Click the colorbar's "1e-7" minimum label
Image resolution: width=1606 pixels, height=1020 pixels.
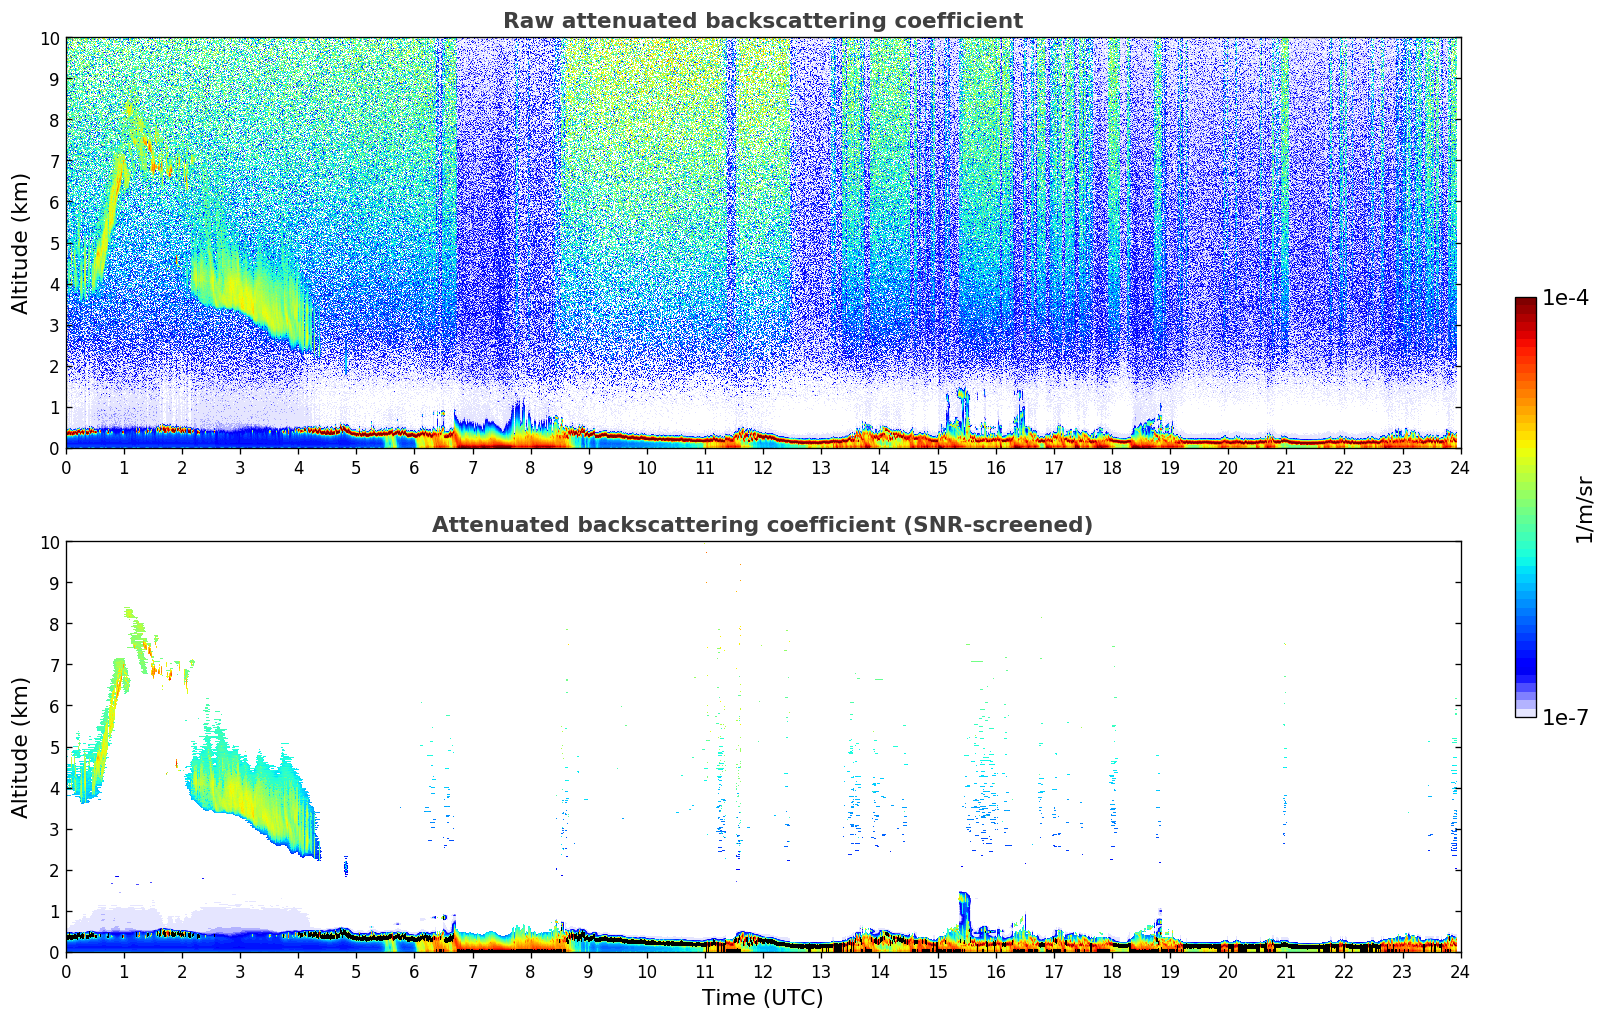pyautogui.click(x=1565, y=717)
